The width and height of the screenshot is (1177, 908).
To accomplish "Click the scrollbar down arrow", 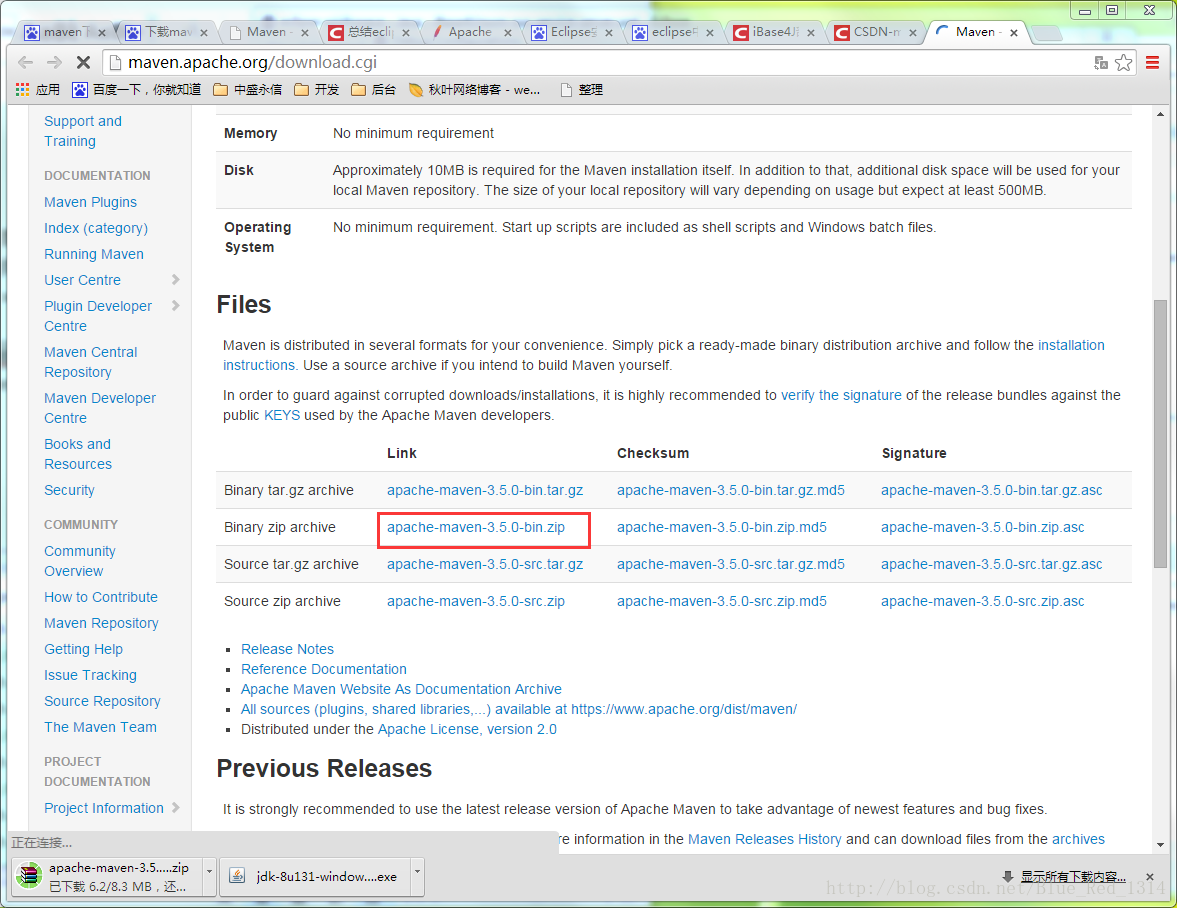I will (1160, 845).
